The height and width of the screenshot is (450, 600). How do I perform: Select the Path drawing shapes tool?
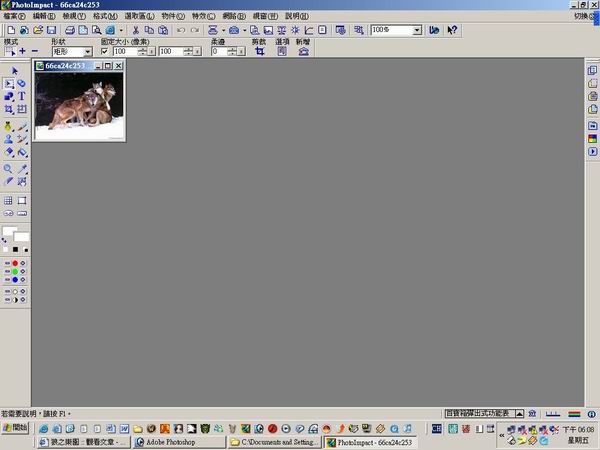(9, 96)
